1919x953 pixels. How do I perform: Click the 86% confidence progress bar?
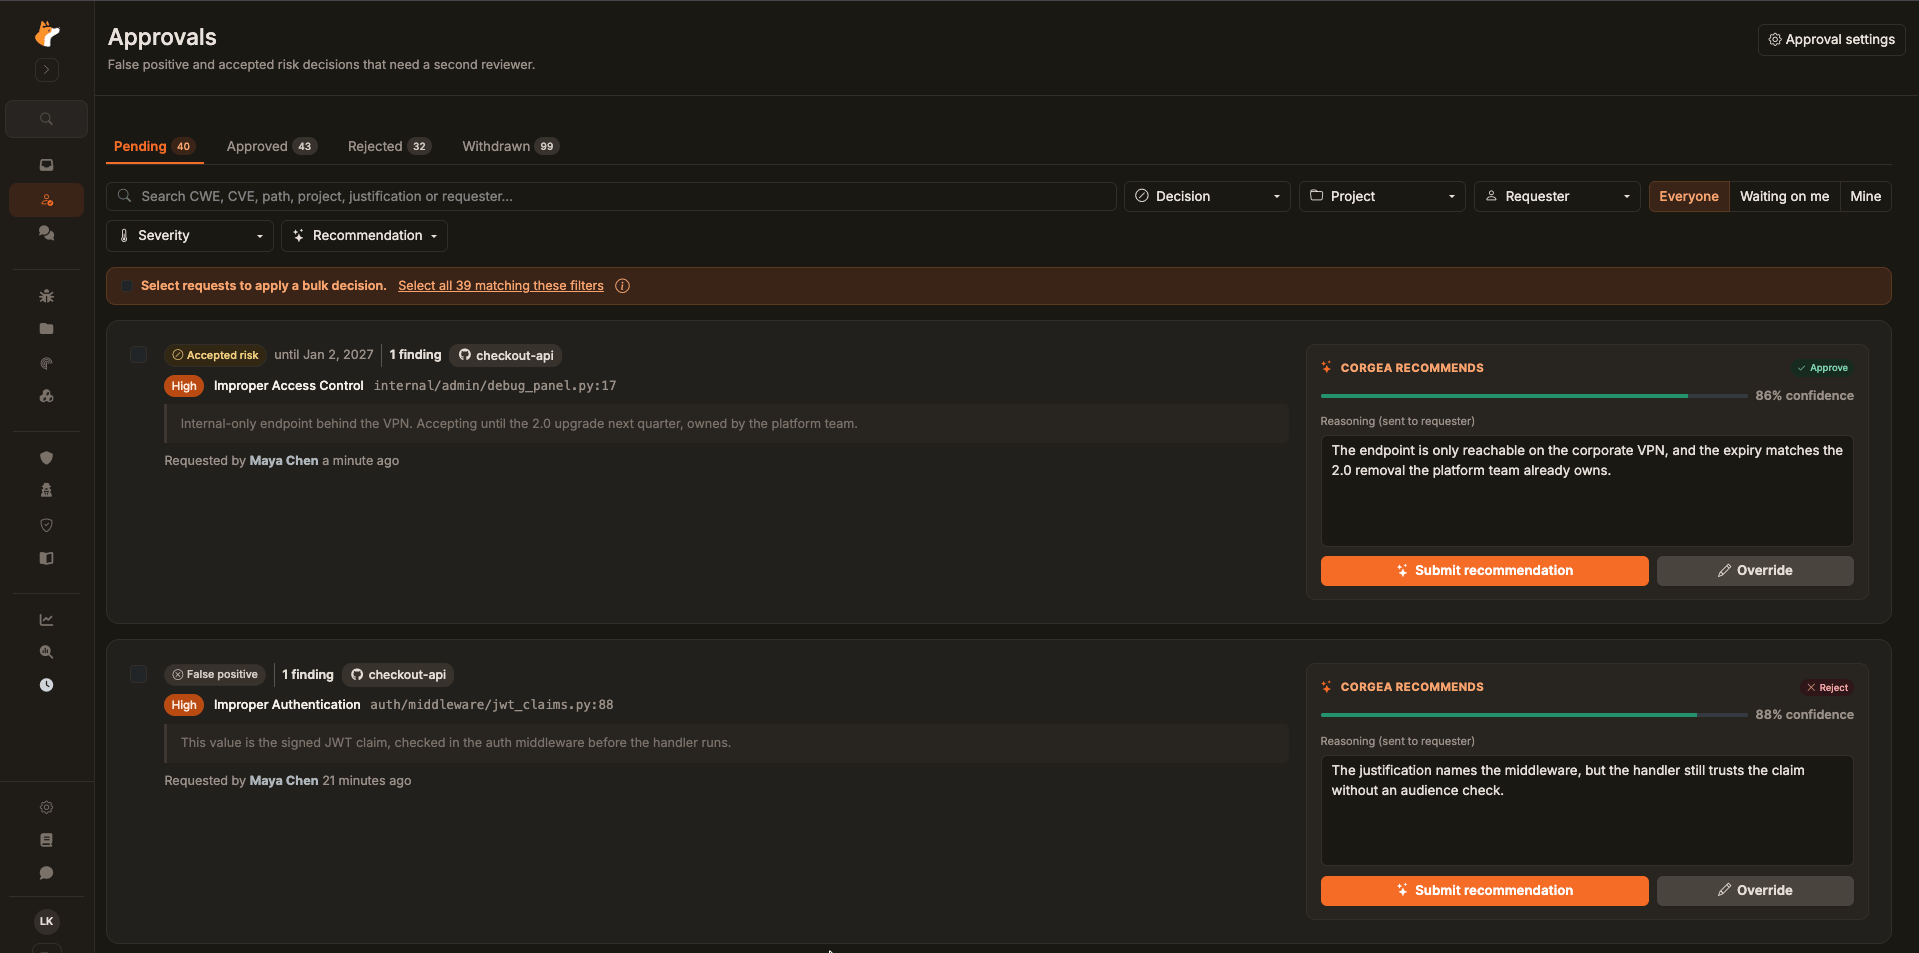point(1534,396)
